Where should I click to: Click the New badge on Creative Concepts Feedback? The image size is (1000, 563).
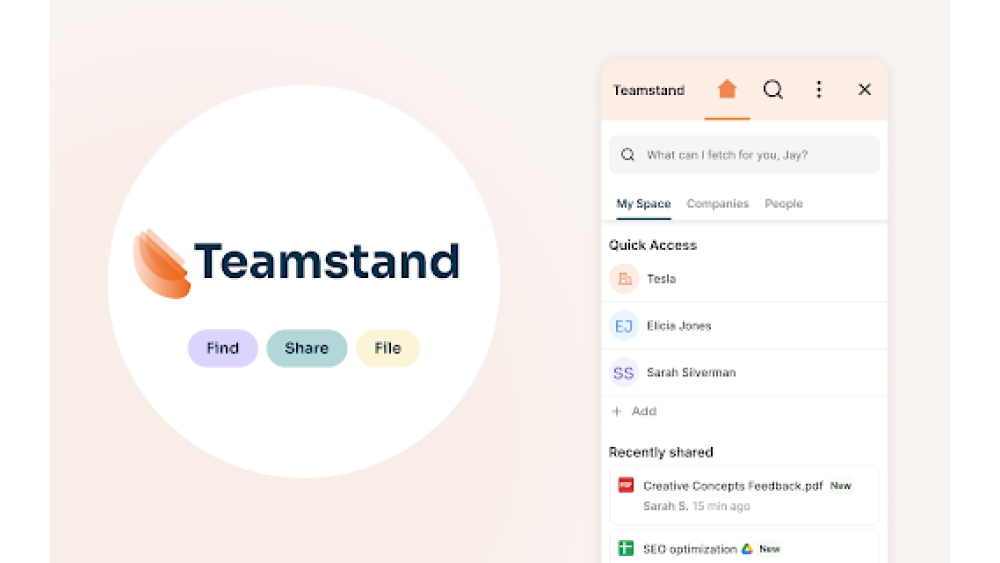point(841,486)
